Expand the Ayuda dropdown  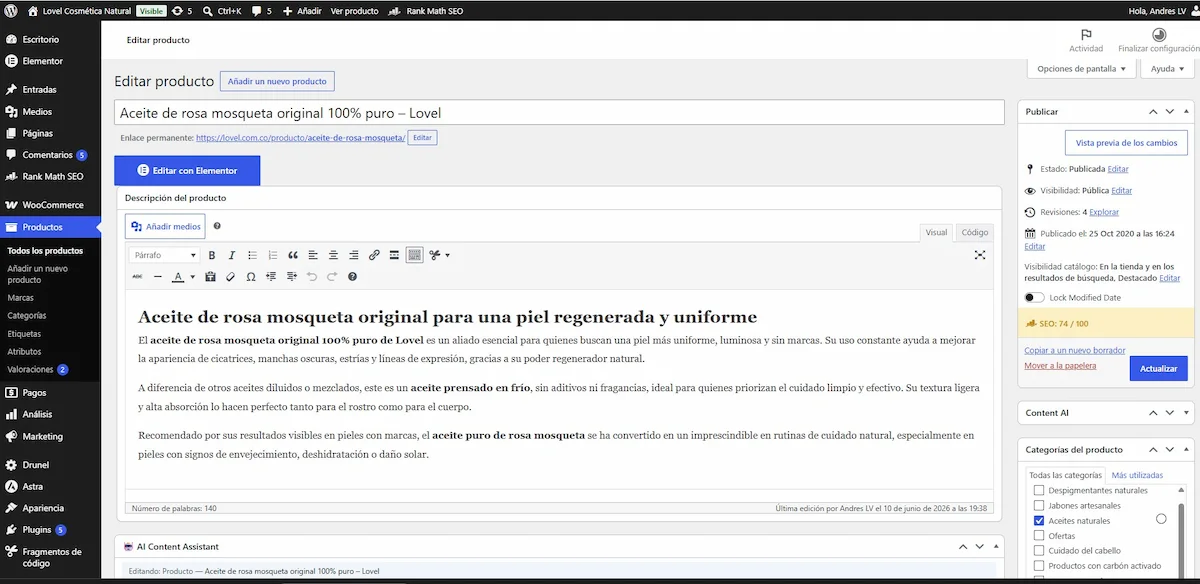tap(1167, 69)
